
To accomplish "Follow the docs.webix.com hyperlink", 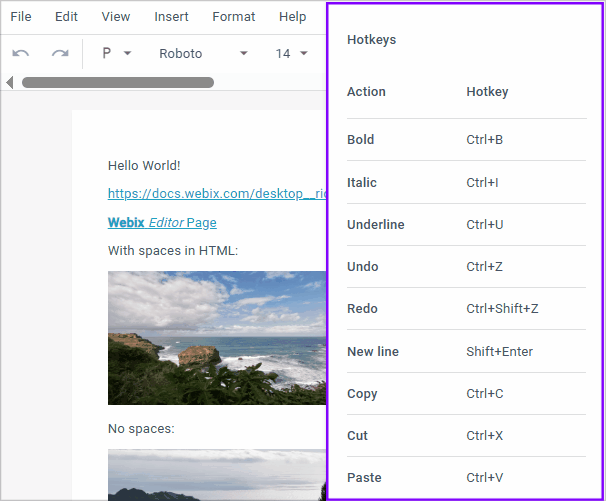I will tap(217, 193).
